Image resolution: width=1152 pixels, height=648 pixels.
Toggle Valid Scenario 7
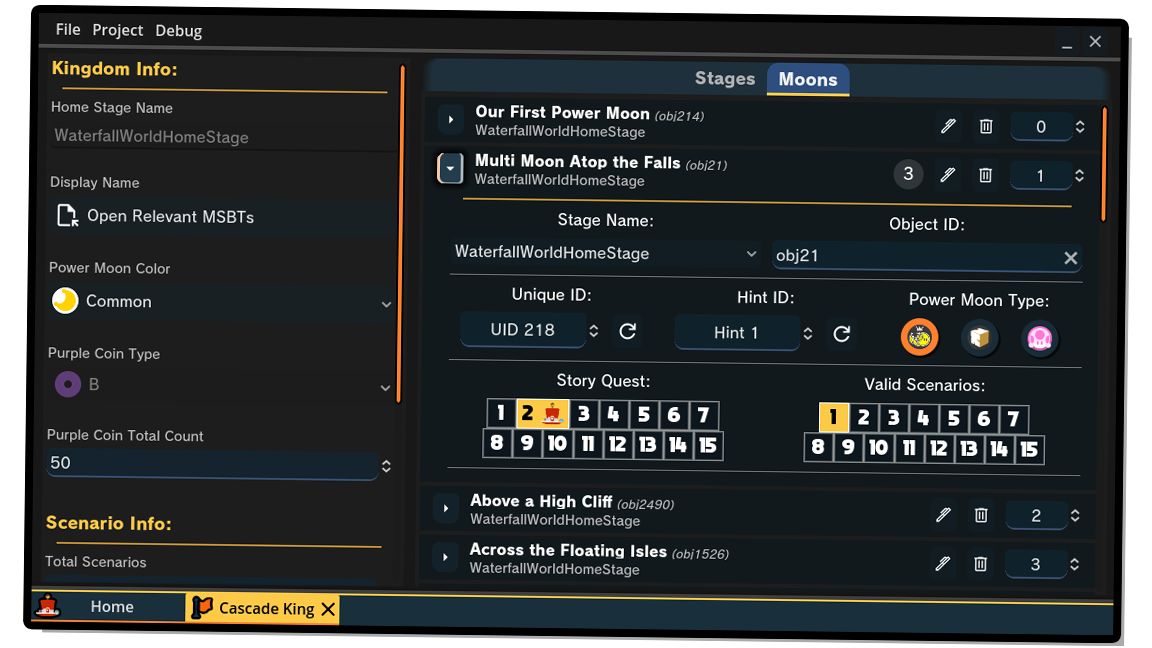coord(1013,420)
